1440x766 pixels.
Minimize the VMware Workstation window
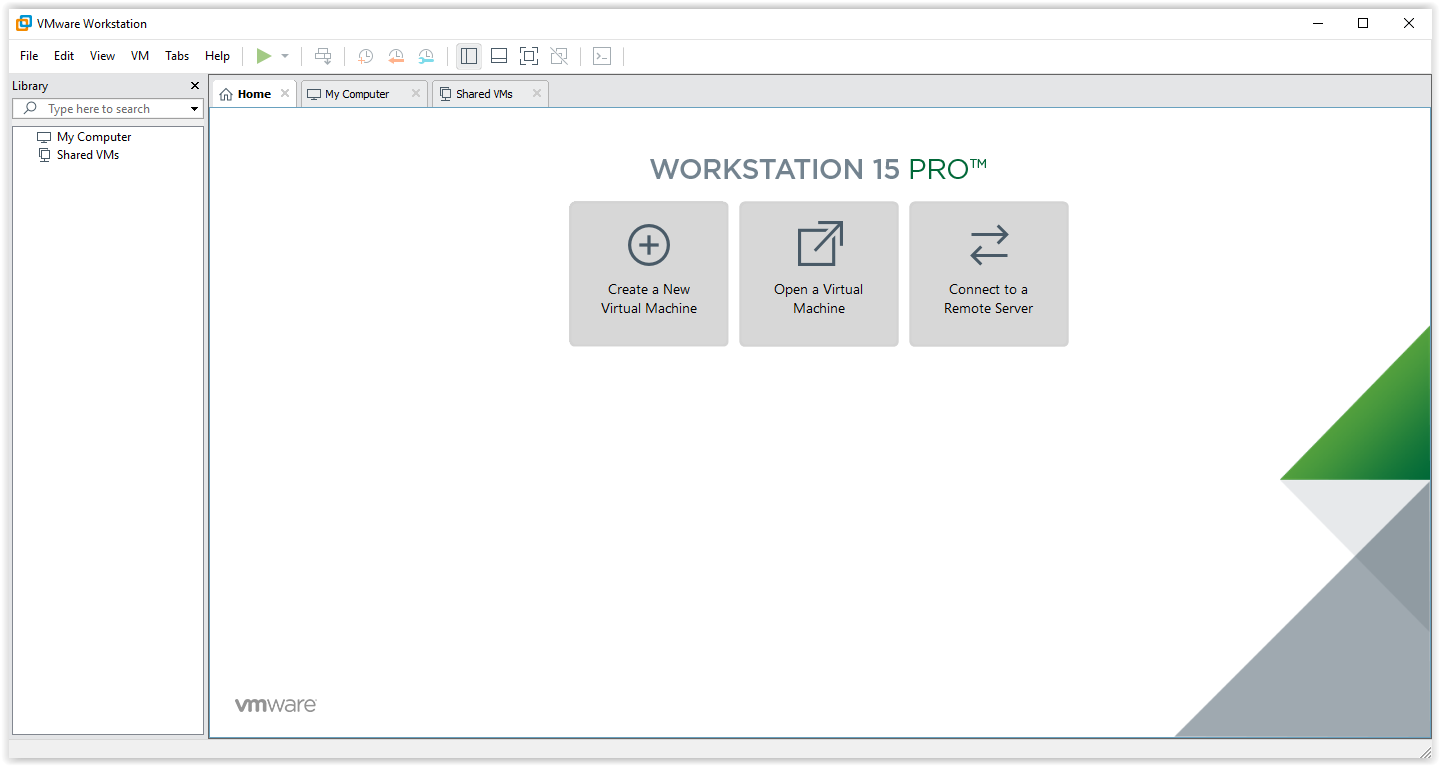pyautogui.click(x=1317, y=23)
